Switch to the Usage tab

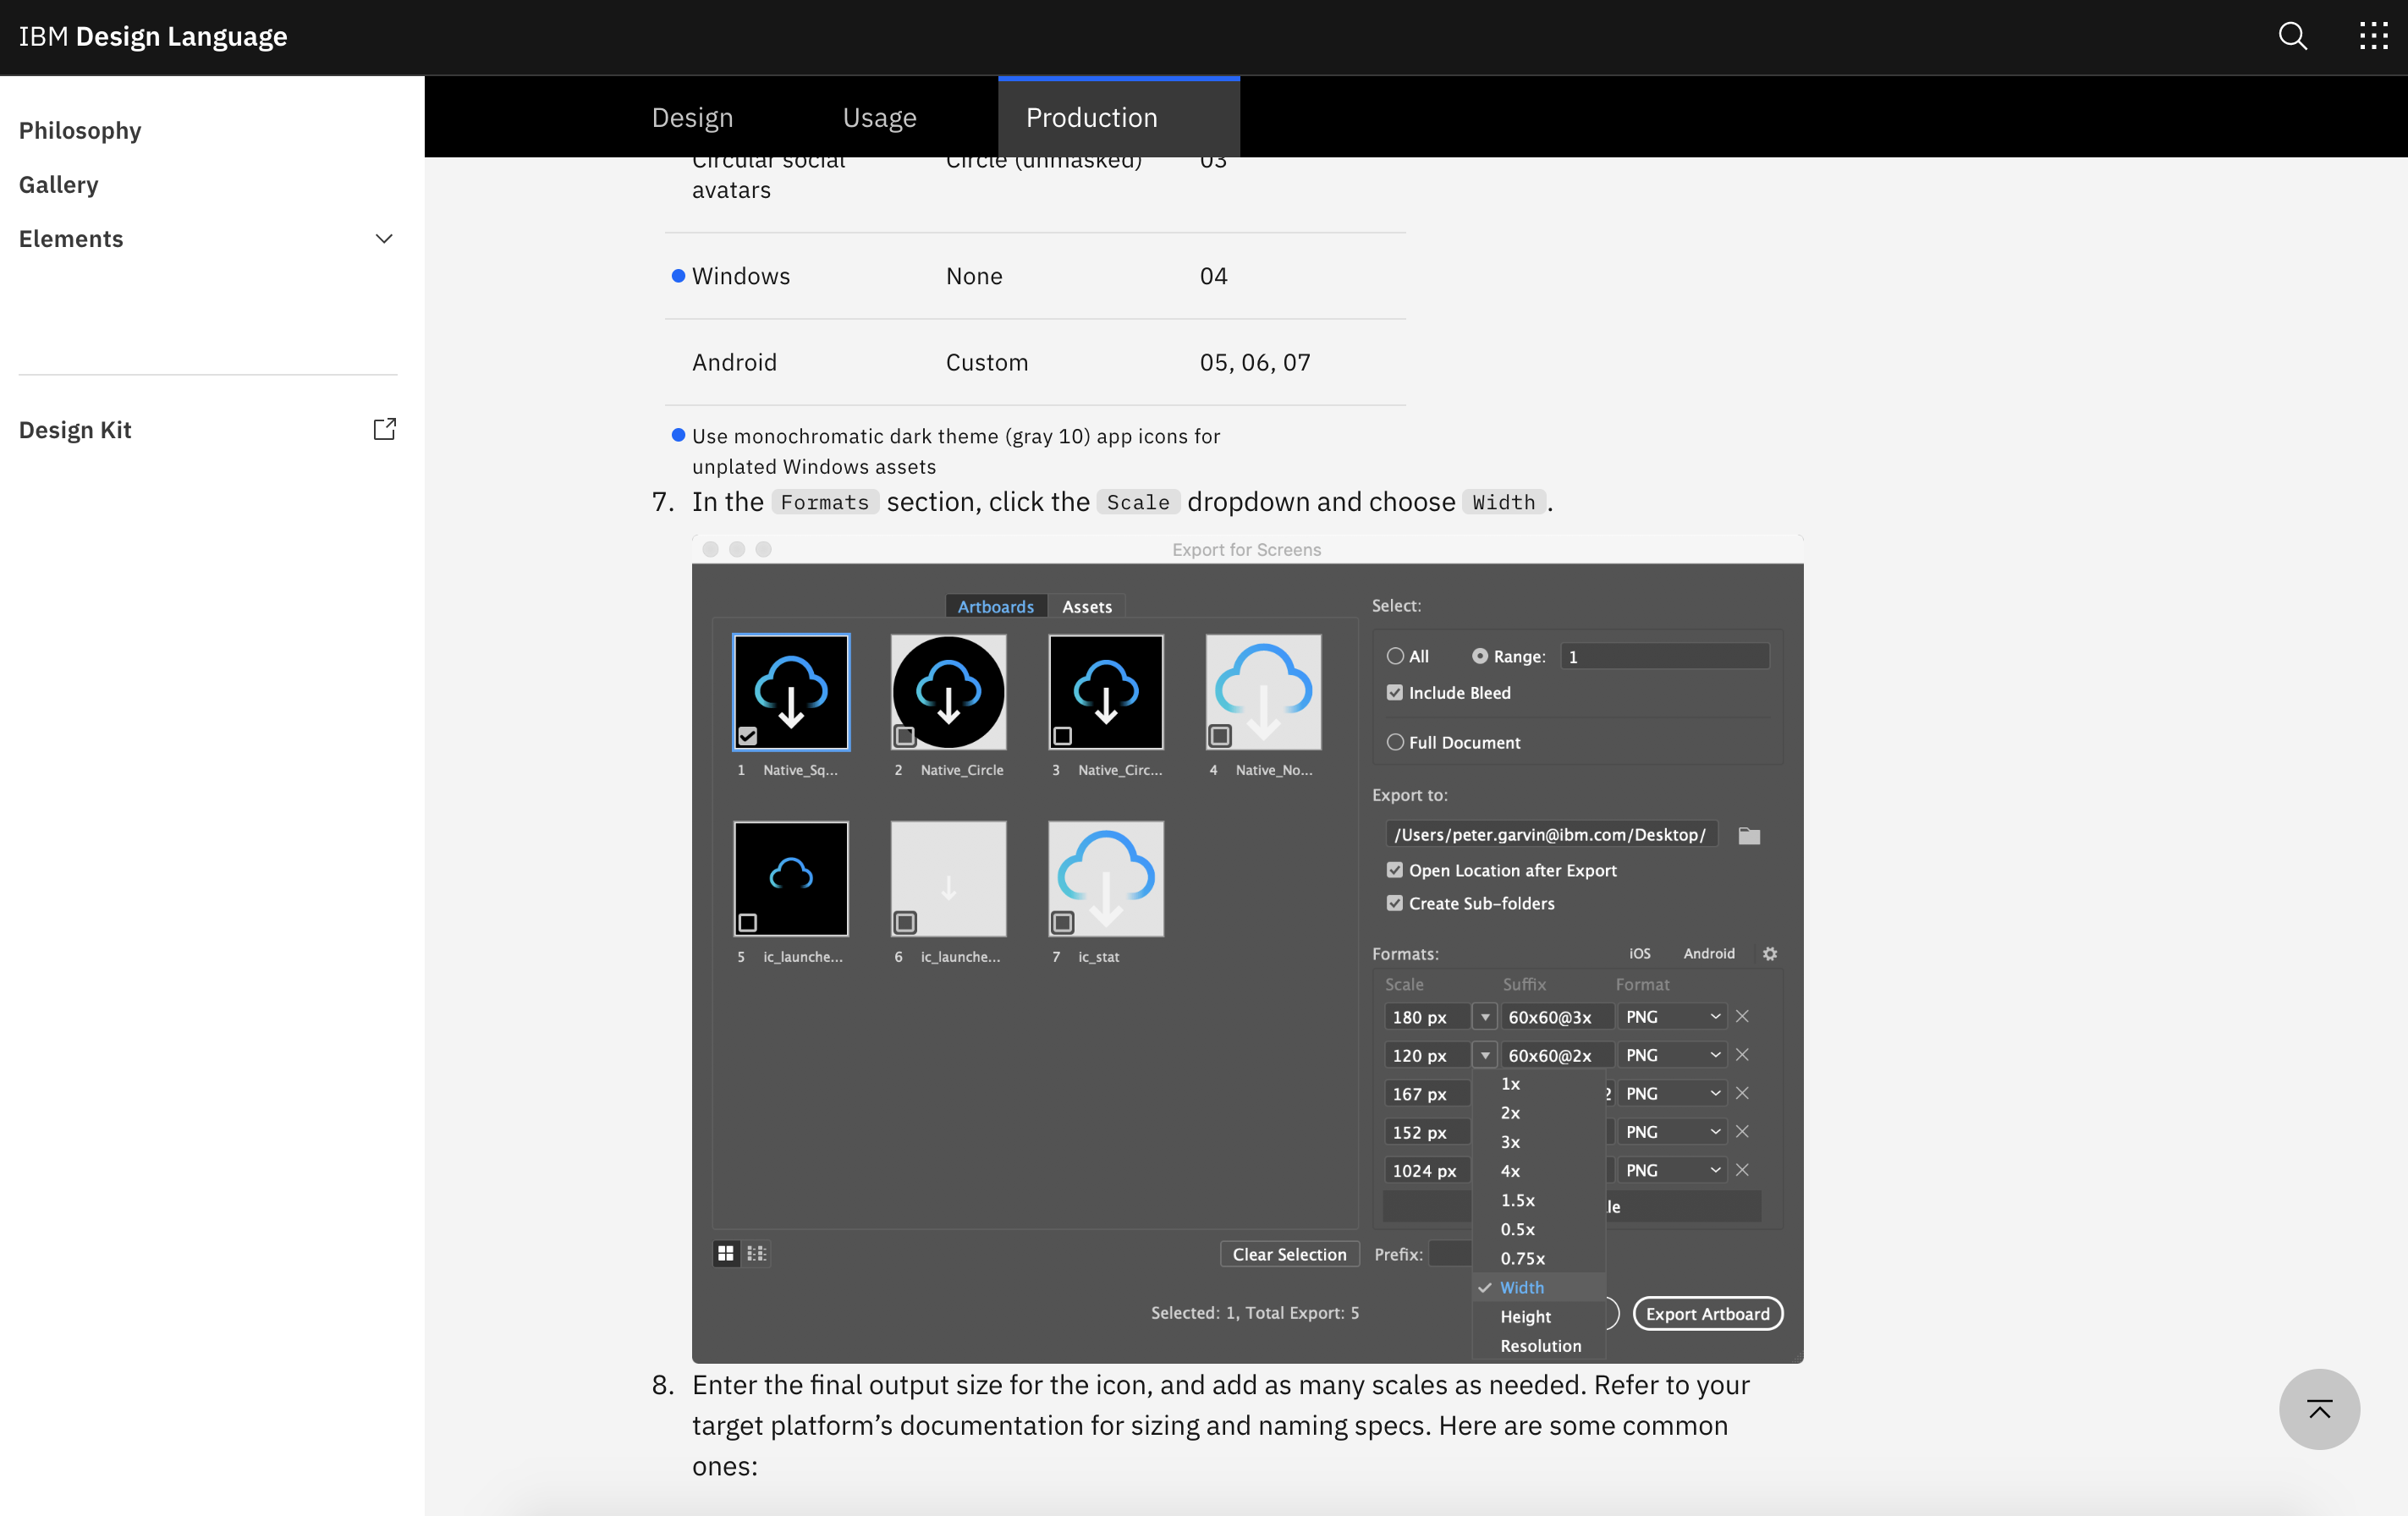[x=879, y=118]
